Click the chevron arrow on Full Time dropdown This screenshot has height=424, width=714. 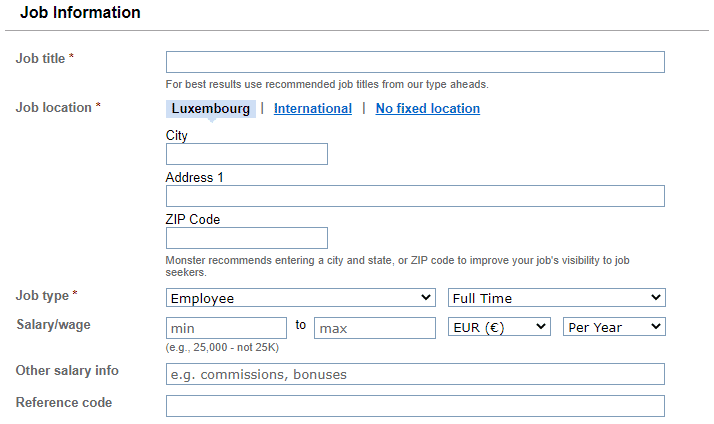656,297
